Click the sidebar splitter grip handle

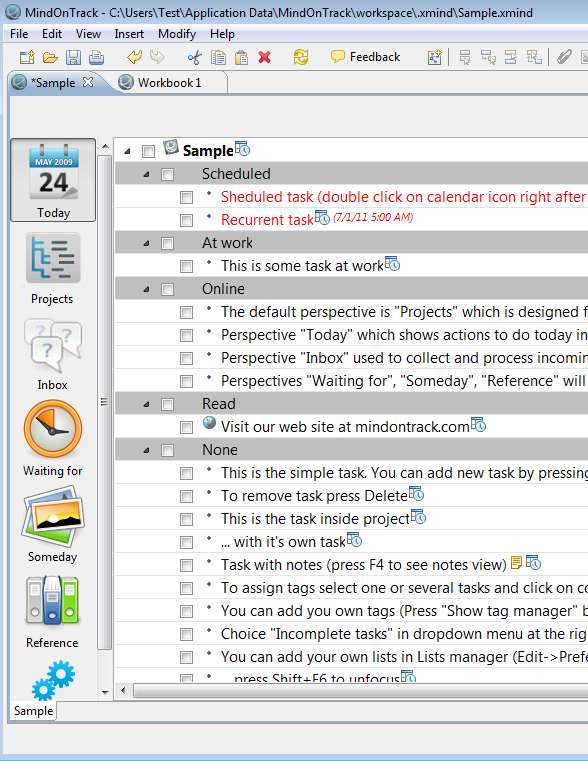[x=103, y=401]
